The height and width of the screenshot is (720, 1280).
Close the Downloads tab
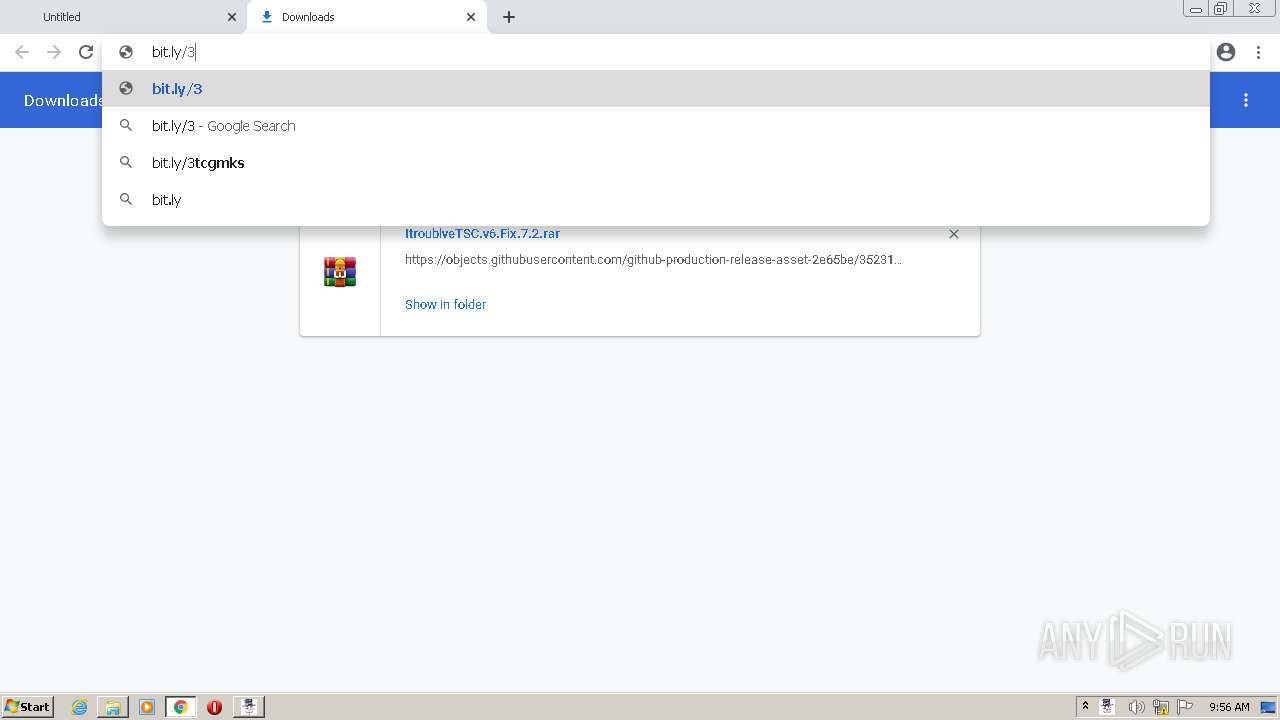coord(471,17)
